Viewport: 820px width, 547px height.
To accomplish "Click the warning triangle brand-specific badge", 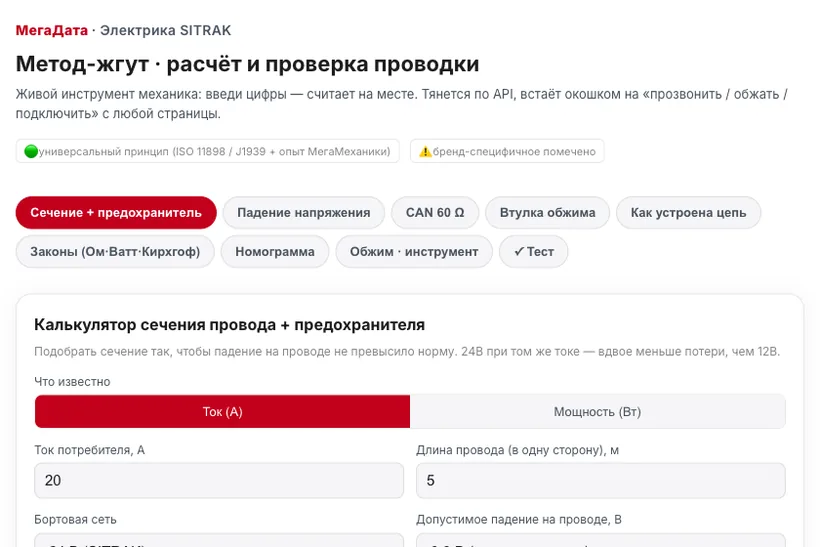I will pos(507,151).
